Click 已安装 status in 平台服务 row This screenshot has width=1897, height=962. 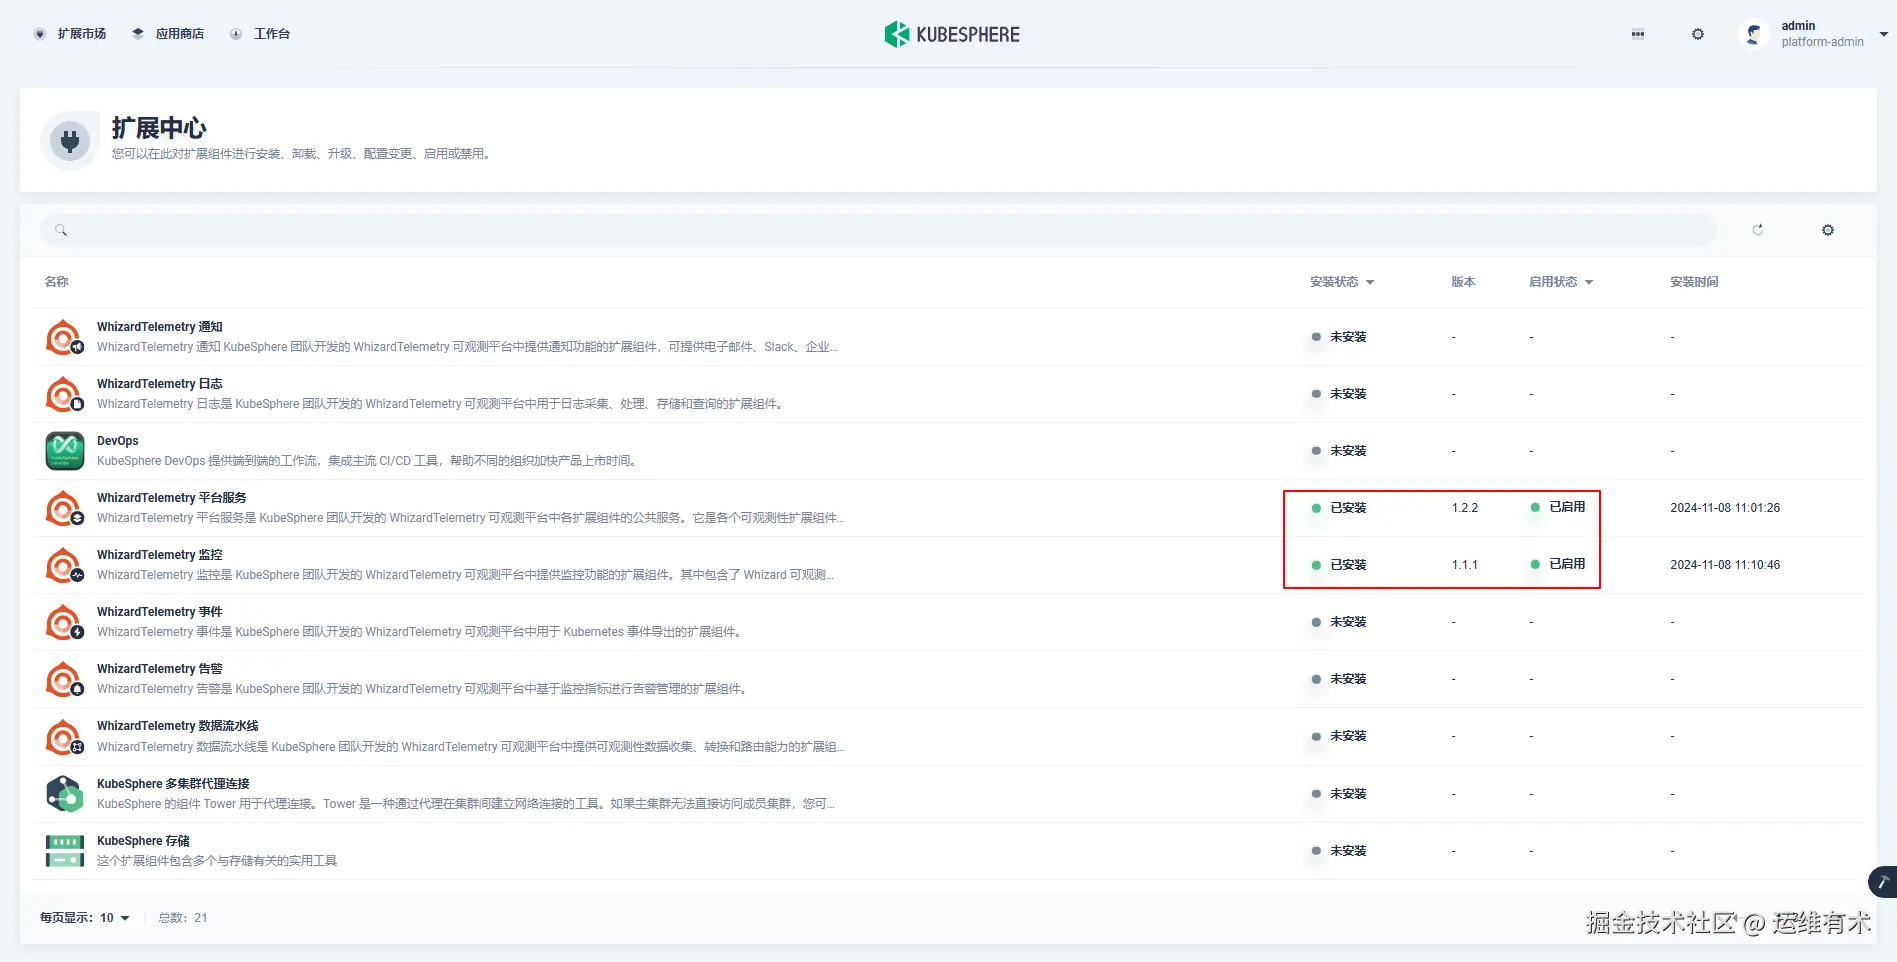click(1339, 508)
